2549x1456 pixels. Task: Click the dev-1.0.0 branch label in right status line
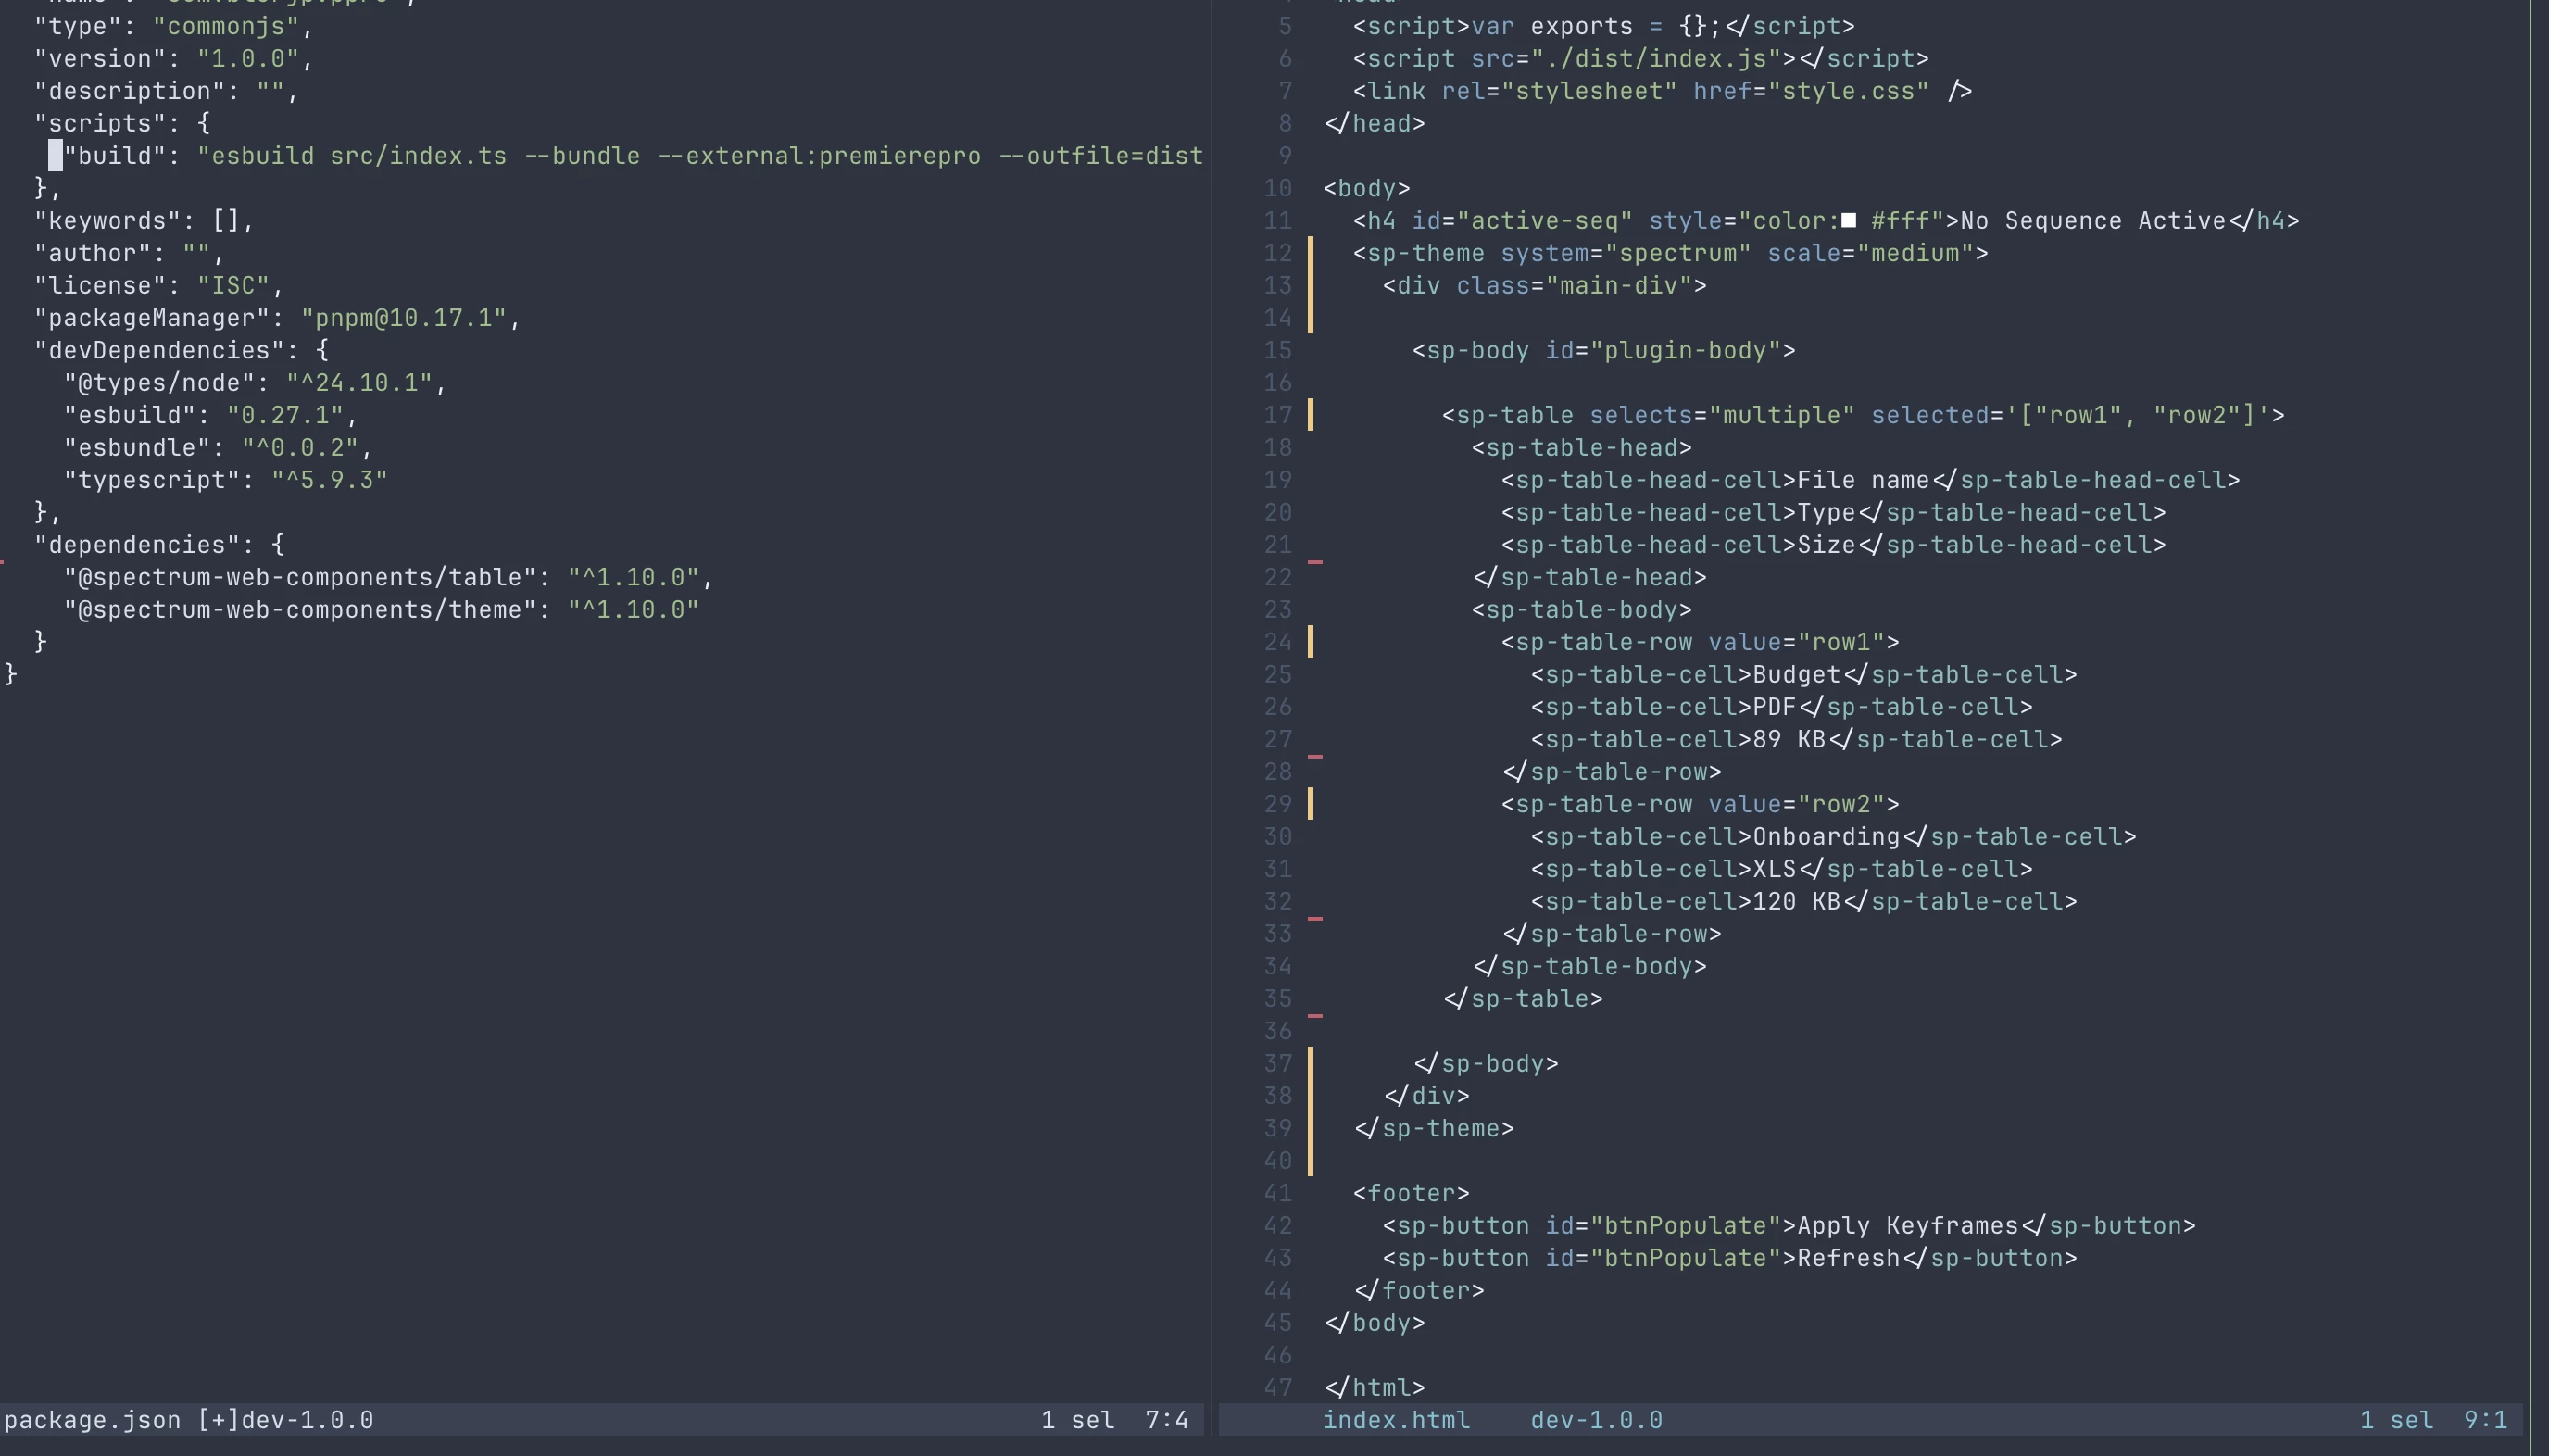click(1596, 1420)
